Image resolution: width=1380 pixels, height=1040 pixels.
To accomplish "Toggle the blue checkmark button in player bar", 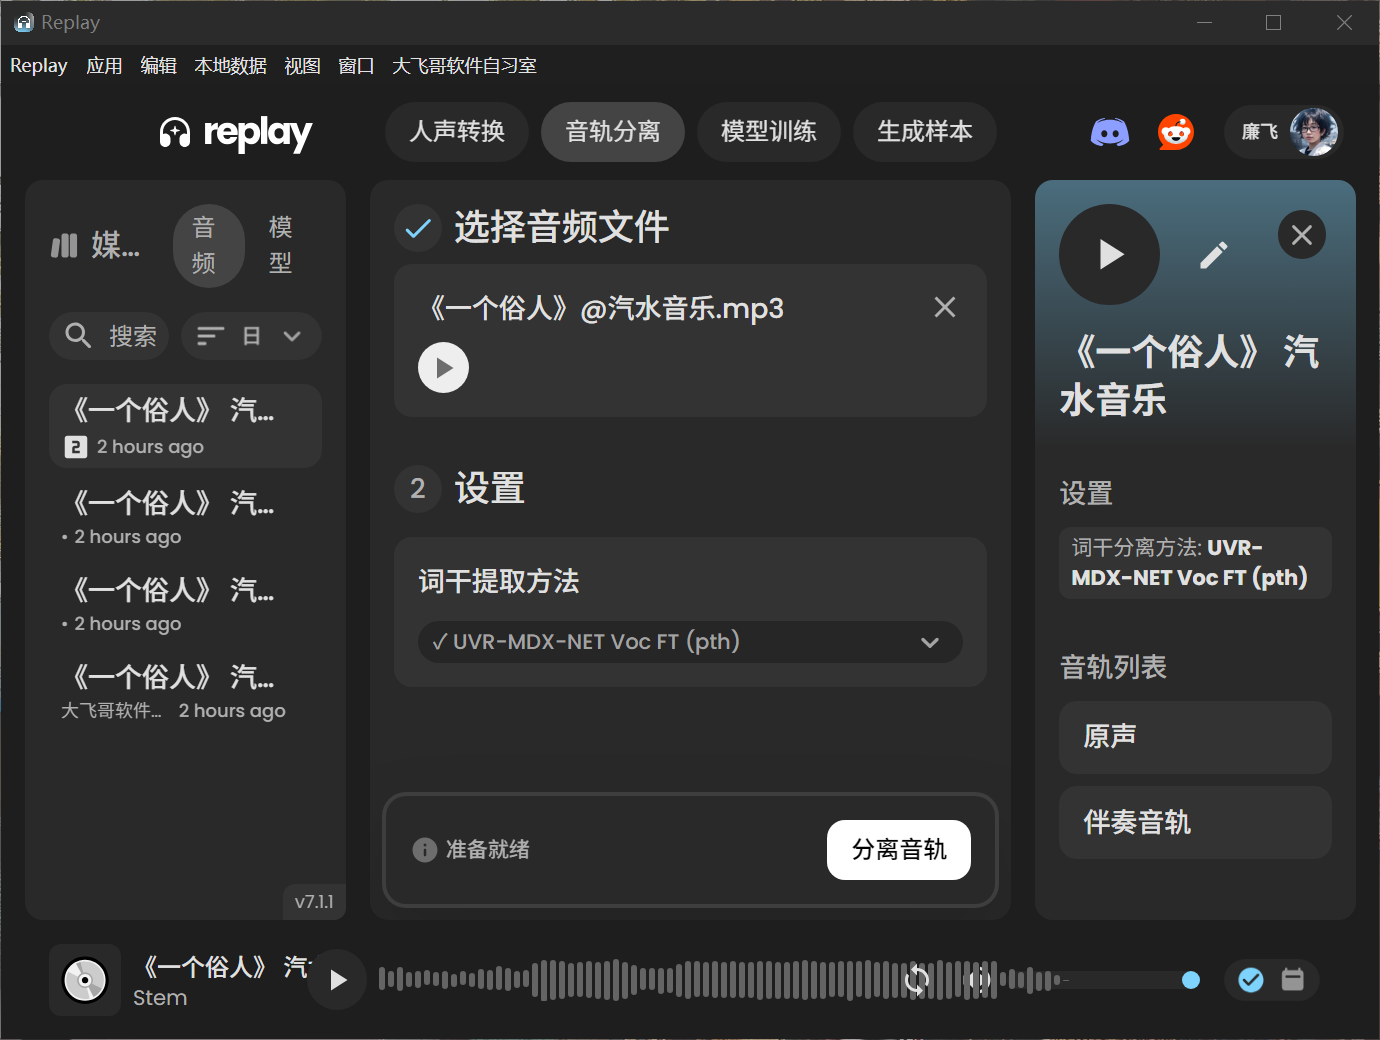I will [1251, 980].
